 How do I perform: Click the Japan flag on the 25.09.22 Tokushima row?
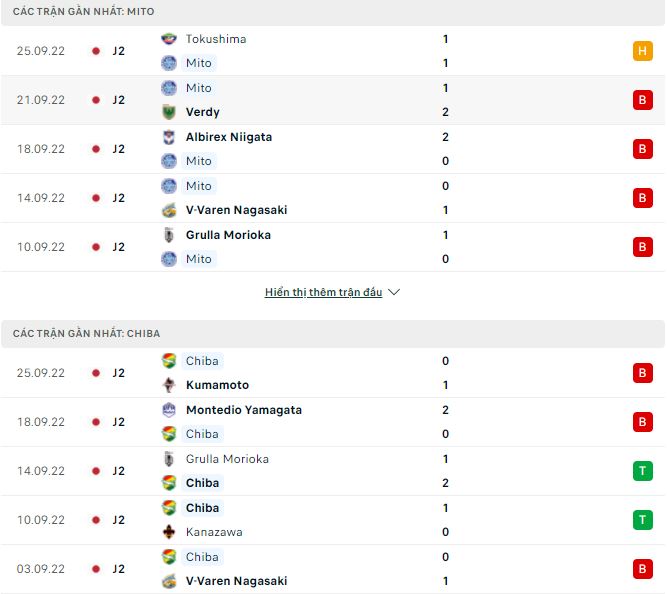tap(96, 51)
